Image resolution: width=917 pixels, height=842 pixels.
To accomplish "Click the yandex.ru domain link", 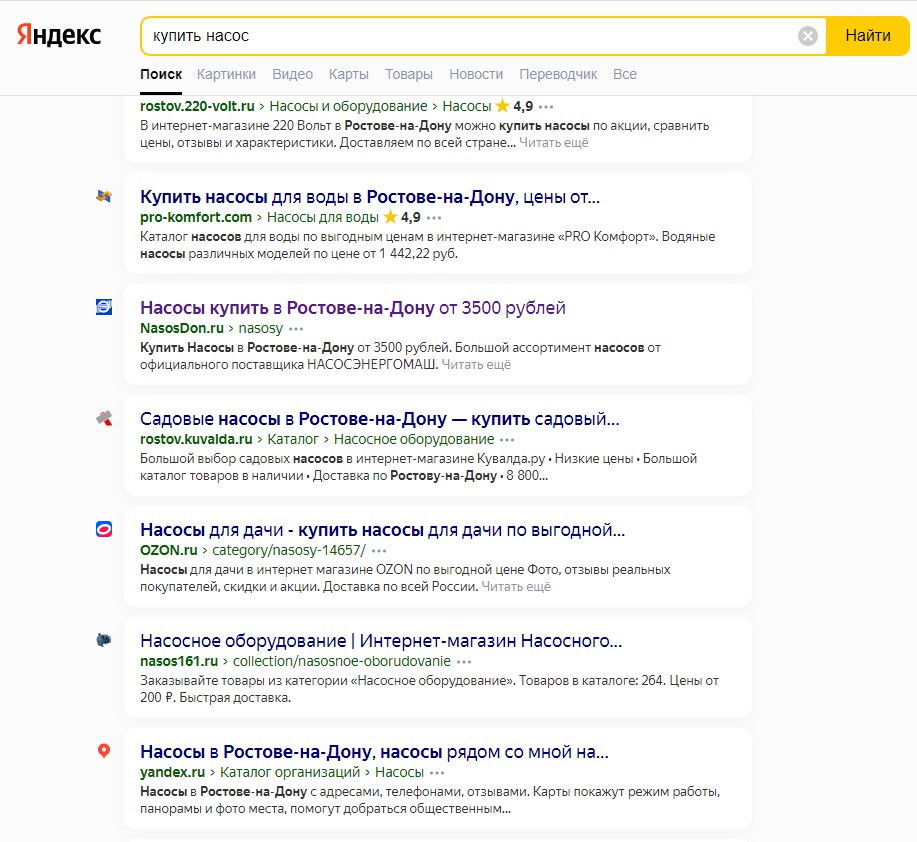I will 173,772.
